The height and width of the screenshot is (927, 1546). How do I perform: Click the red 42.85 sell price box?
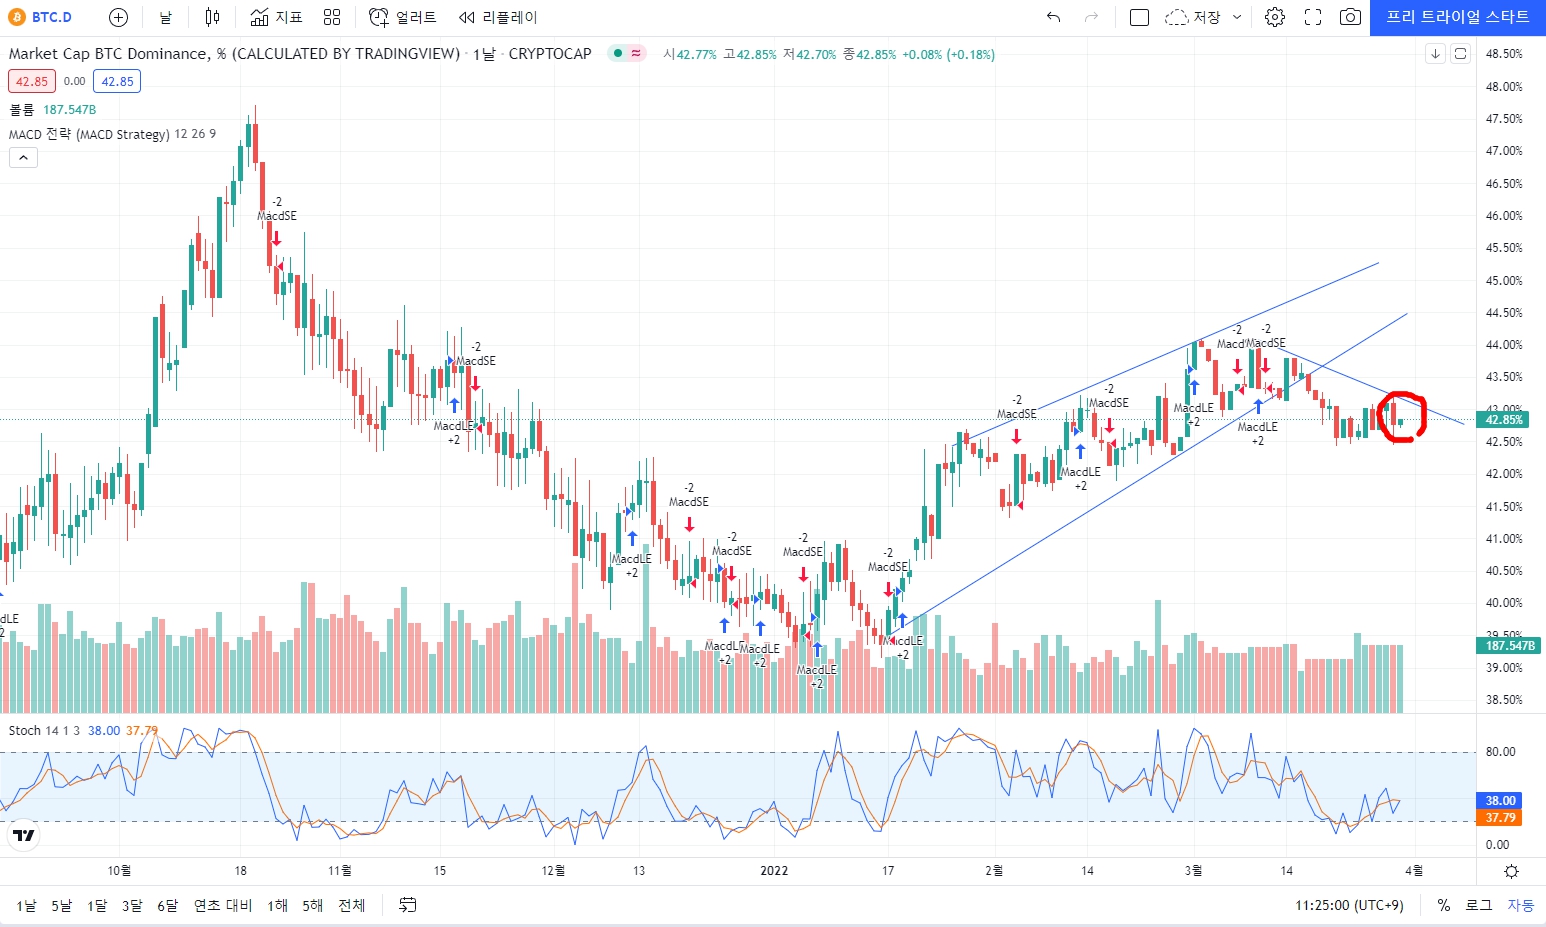click(32, 81)
